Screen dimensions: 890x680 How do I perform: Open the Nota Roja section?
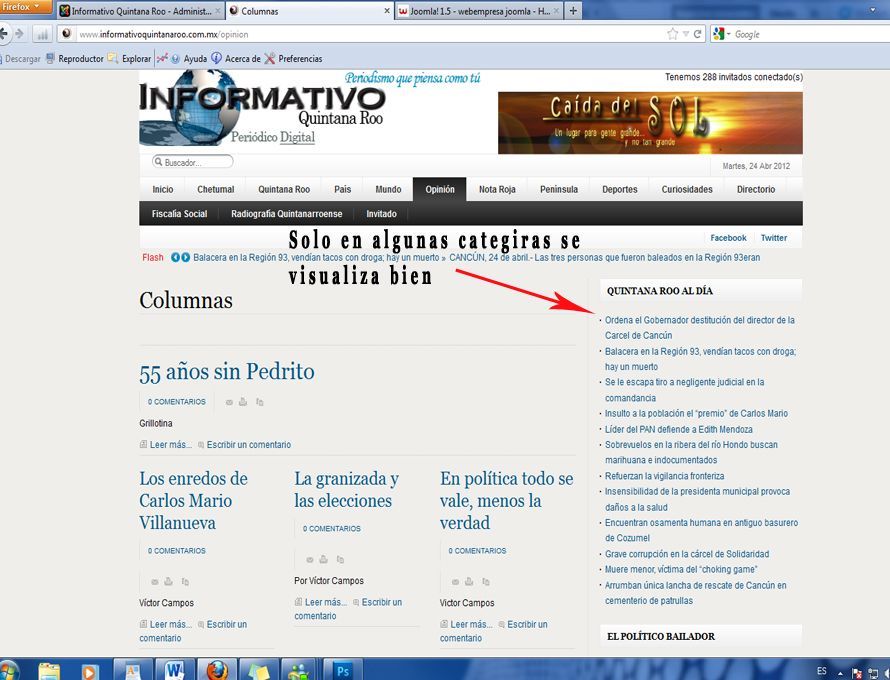point(497,189)
